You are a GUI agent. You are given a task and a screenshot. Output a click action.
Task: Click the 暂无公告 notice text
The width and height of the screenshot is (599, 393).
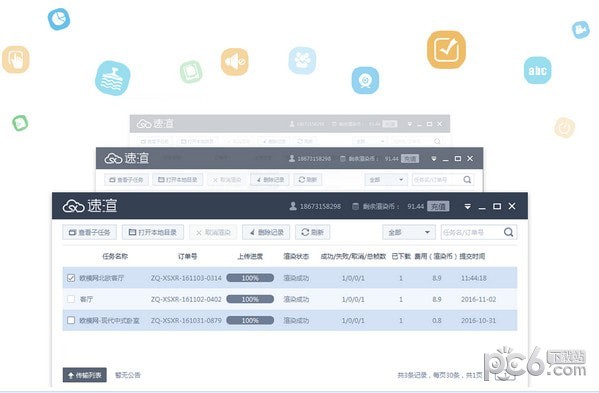[x=128, y=375]
